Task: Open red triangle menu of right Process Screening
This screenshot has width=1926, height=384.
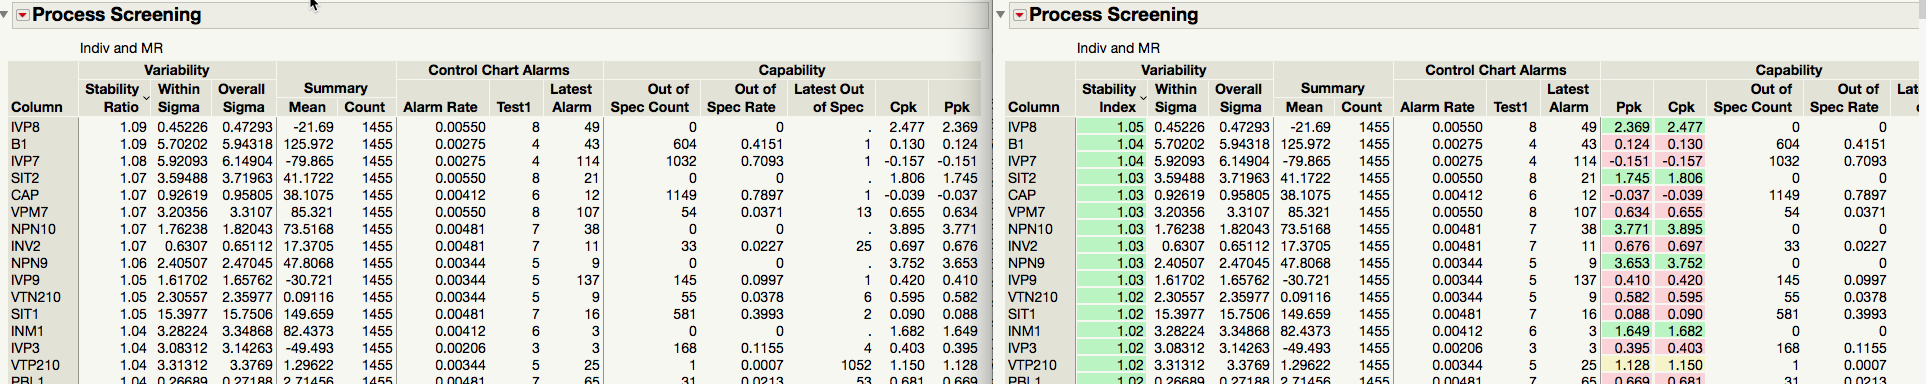Action: [x=1020, y=15]
